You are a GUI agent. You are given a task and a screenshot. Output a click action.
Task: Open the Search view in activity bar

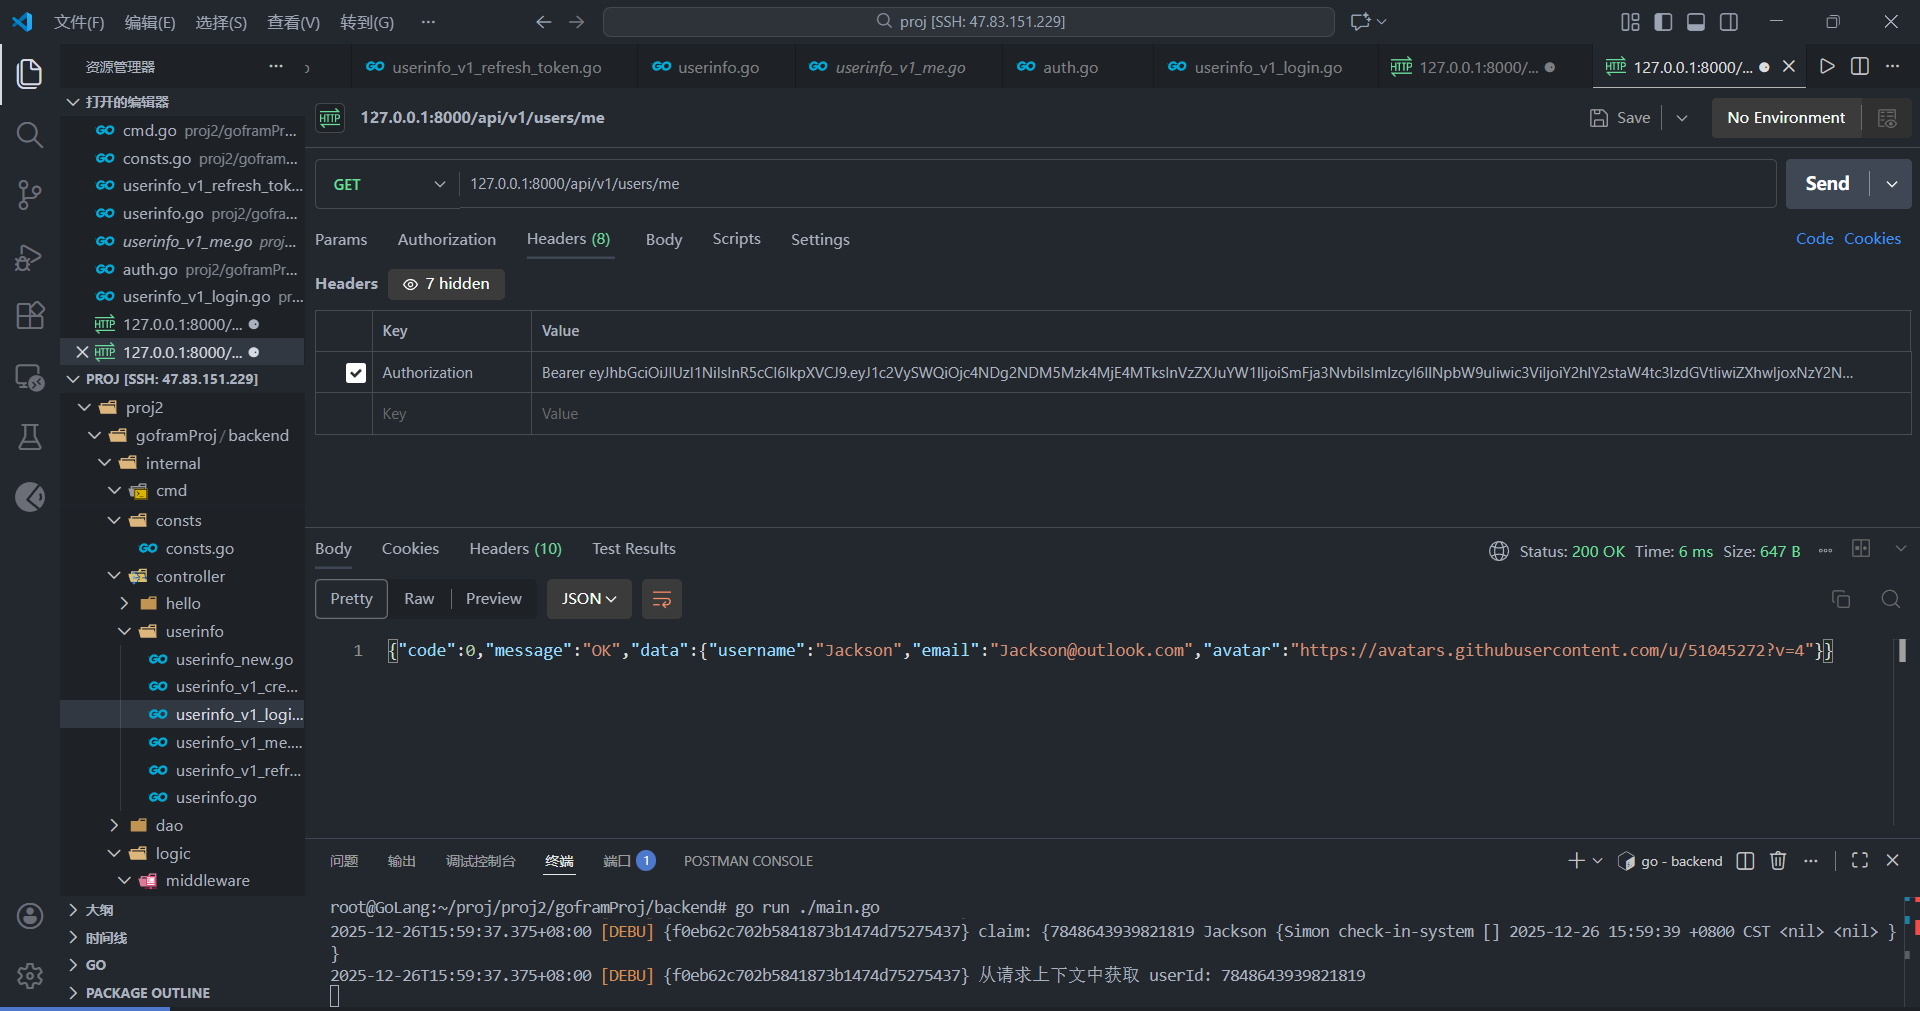tap(30, 135)
